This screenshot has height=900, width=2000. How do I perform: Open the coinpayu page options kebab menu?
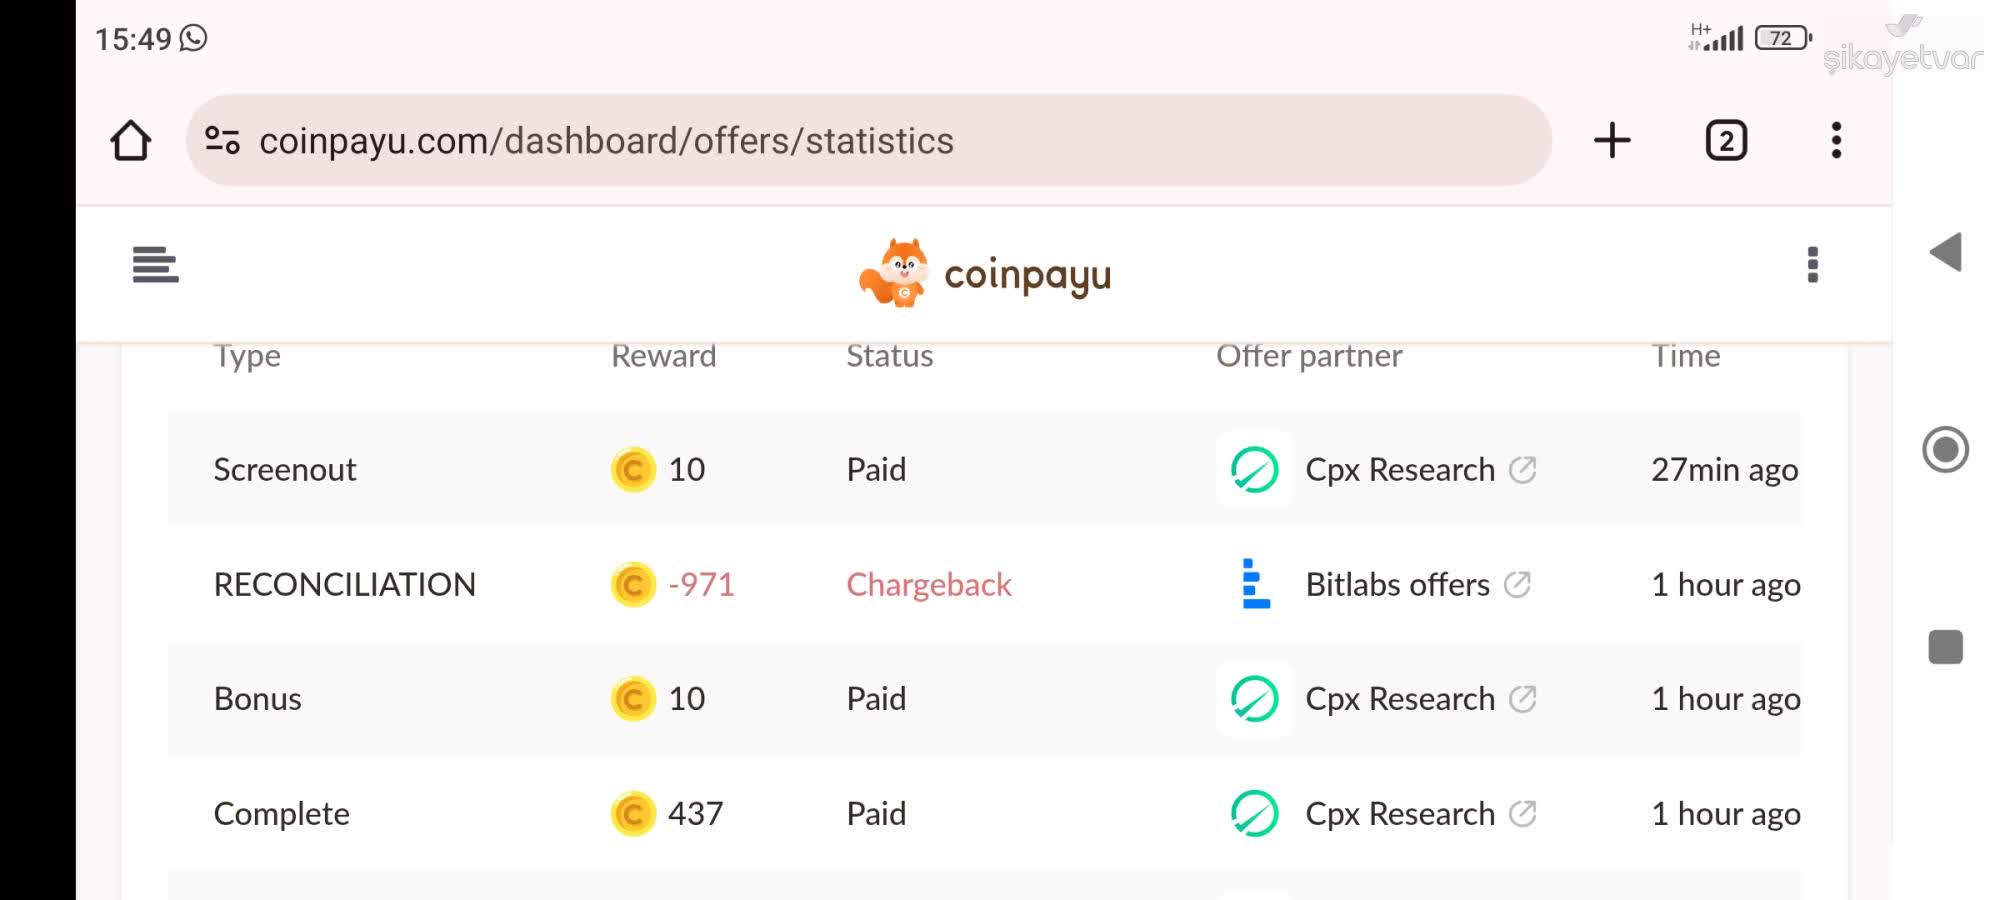pyautogui.click(x=1812, y=266)
